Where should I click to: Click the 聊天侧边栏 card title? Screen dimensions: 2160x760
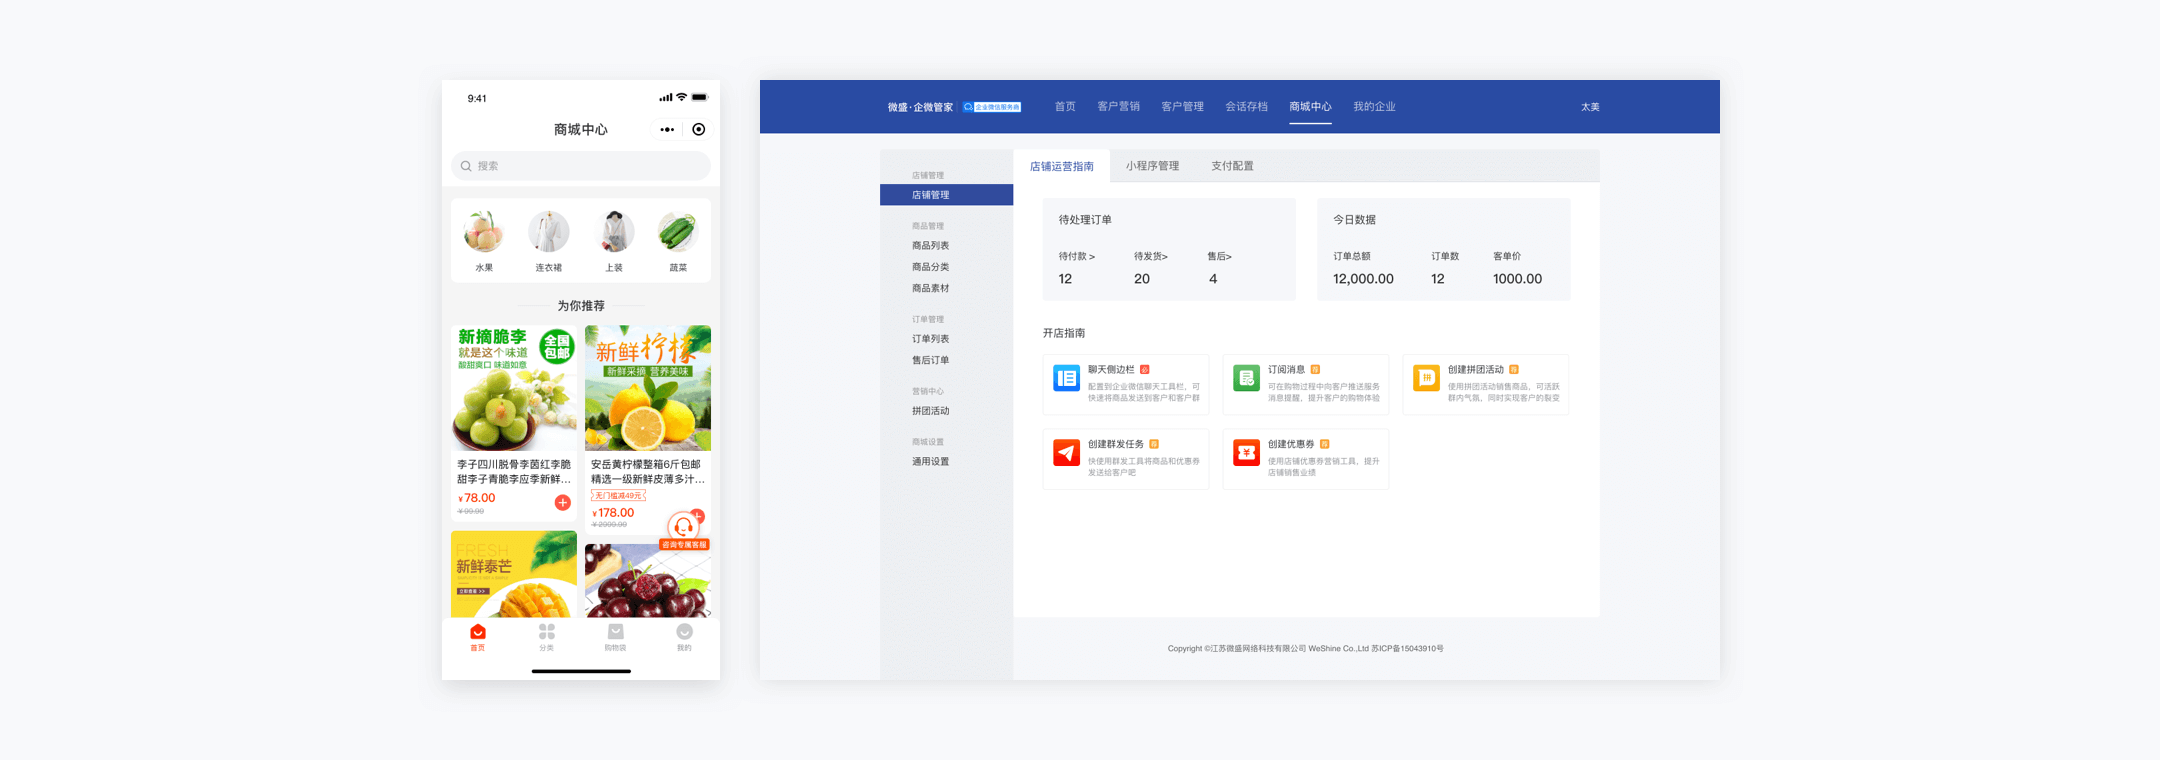pos(1111,370)
